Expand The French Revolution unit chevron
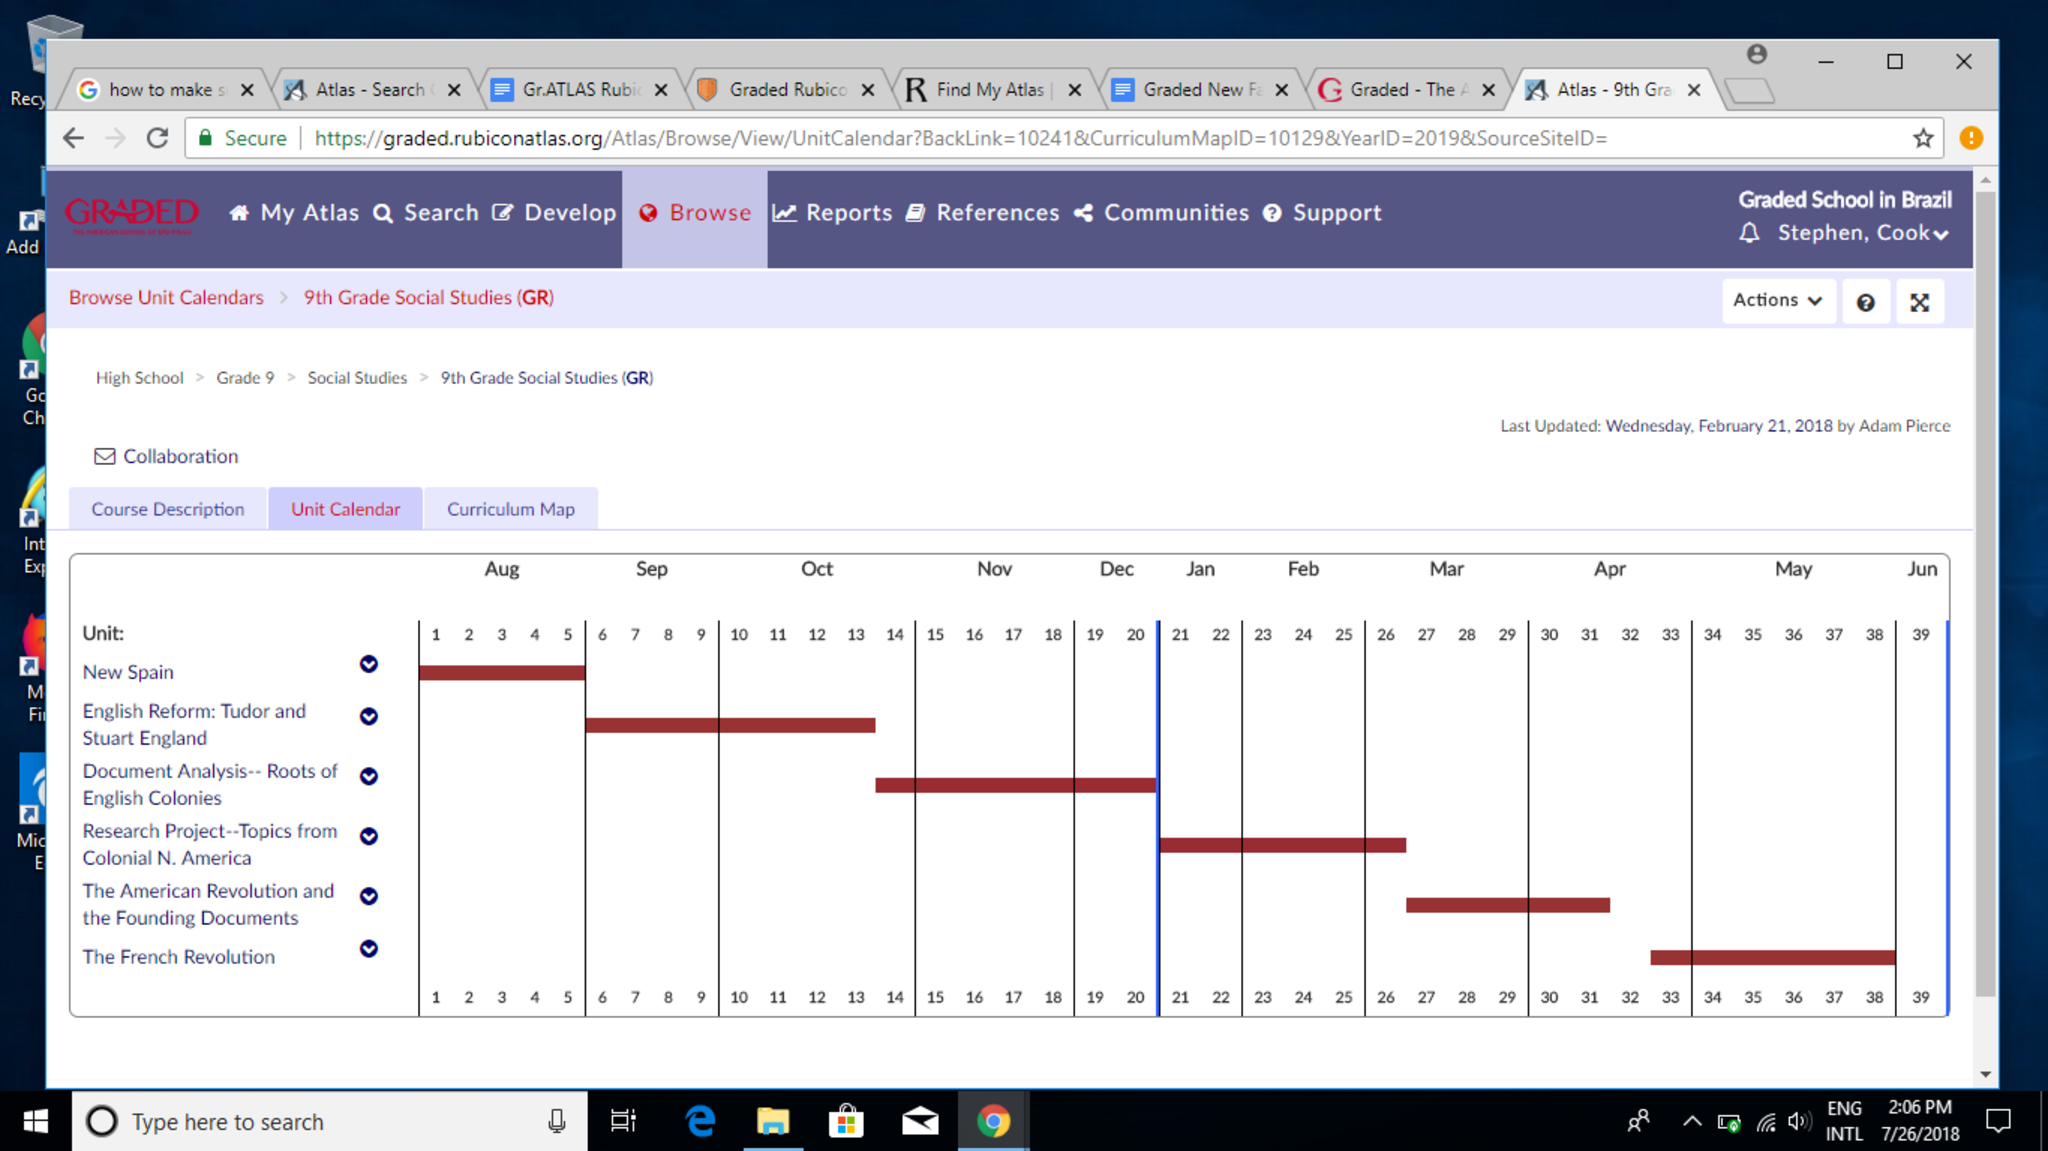Screen dimensions: 2048x1151 tap(369, 948)
